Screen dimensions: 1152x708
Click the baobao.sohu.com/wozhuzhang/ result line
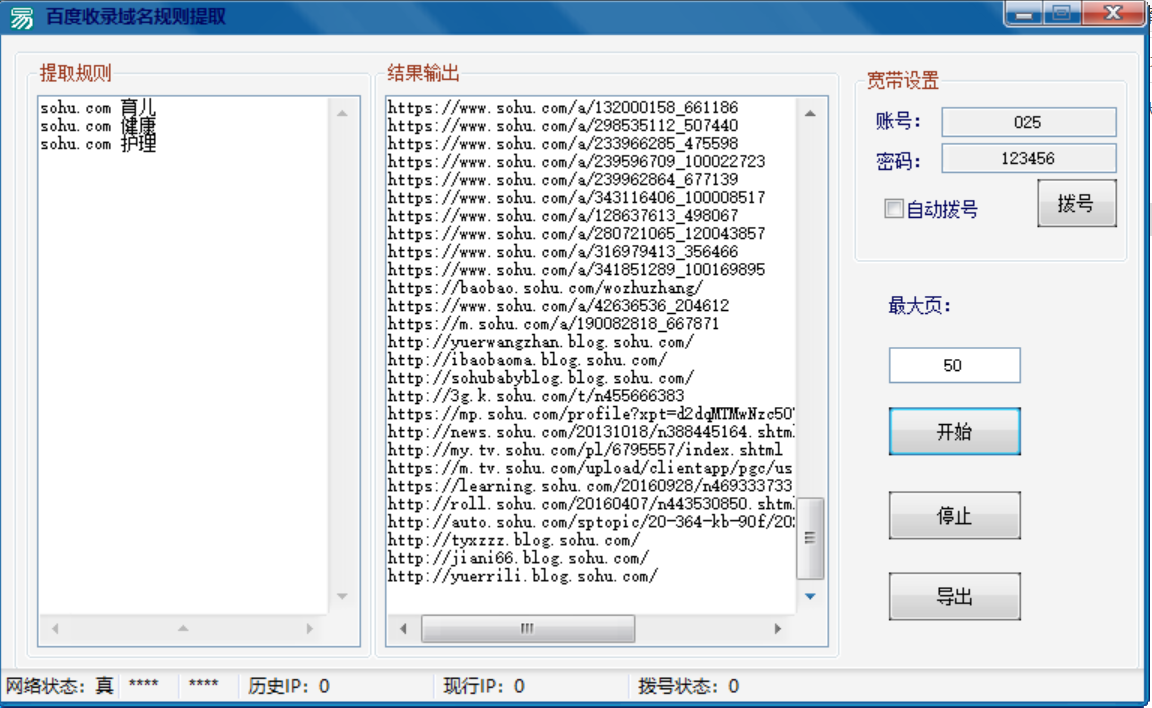545,288
